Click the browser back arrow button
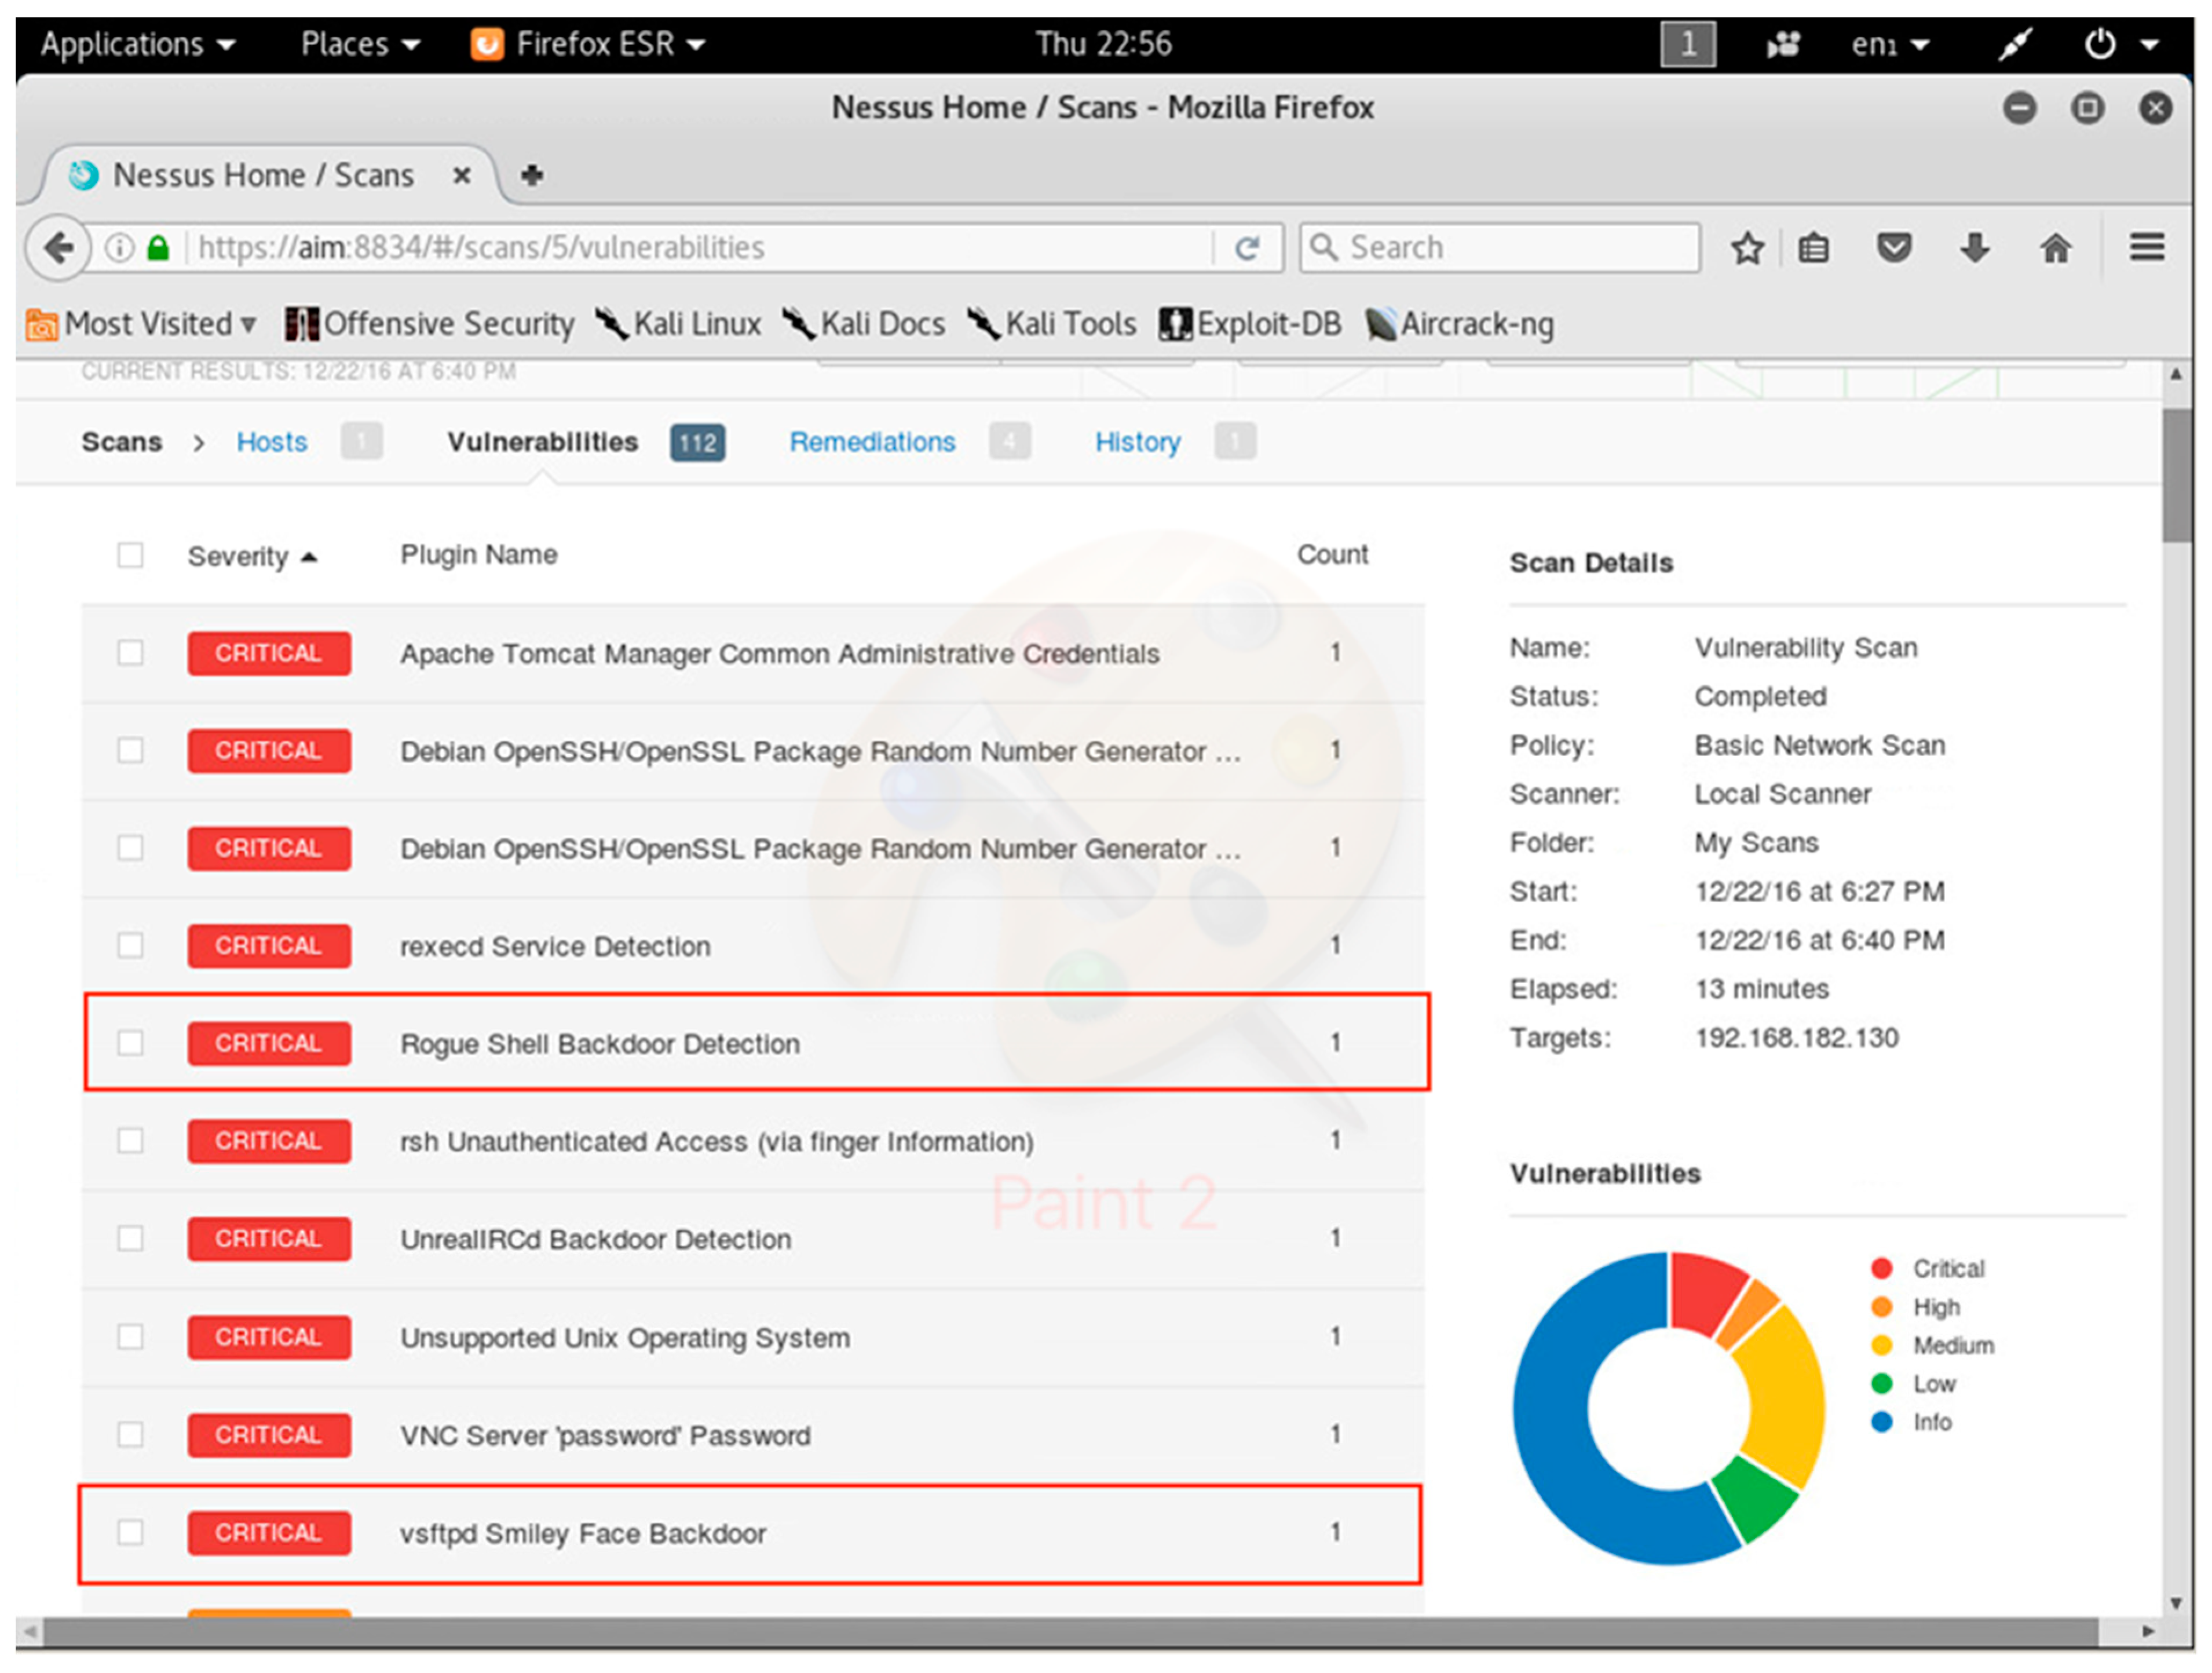 [58, 247]
